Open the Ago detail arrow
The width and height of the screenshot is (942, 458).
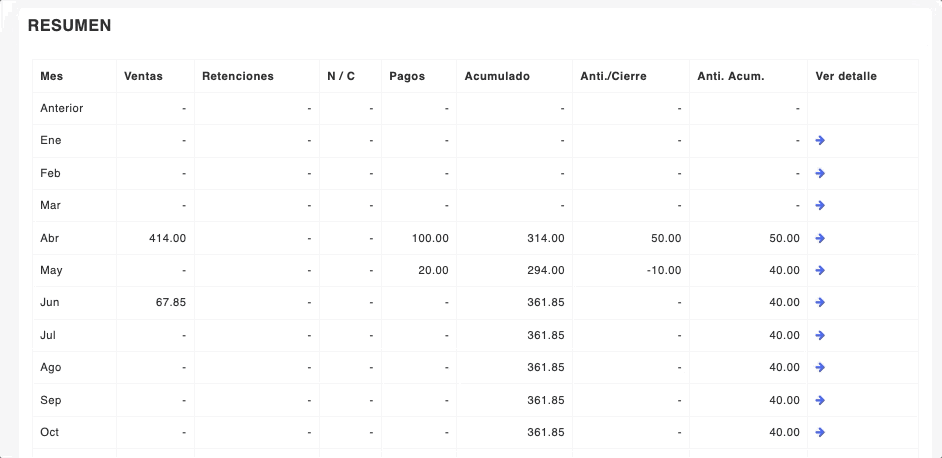point(820,368)
